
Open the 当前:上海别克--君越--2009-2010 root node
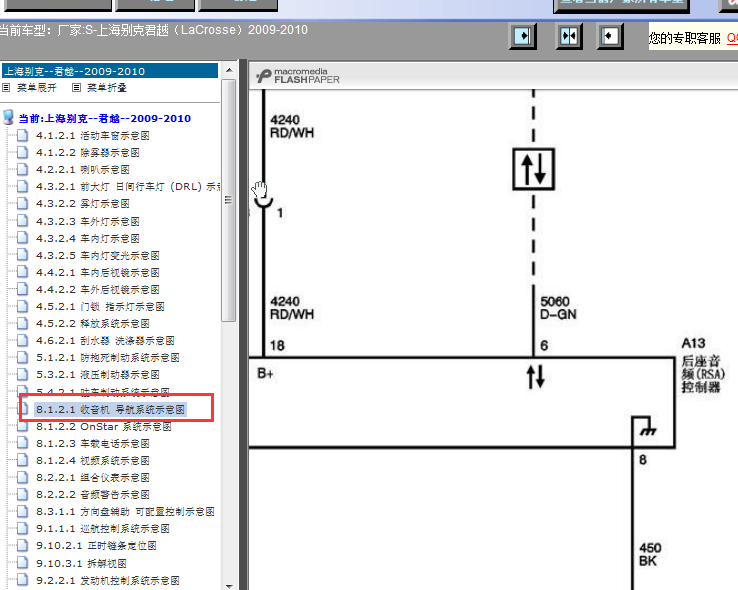(104, 119)
